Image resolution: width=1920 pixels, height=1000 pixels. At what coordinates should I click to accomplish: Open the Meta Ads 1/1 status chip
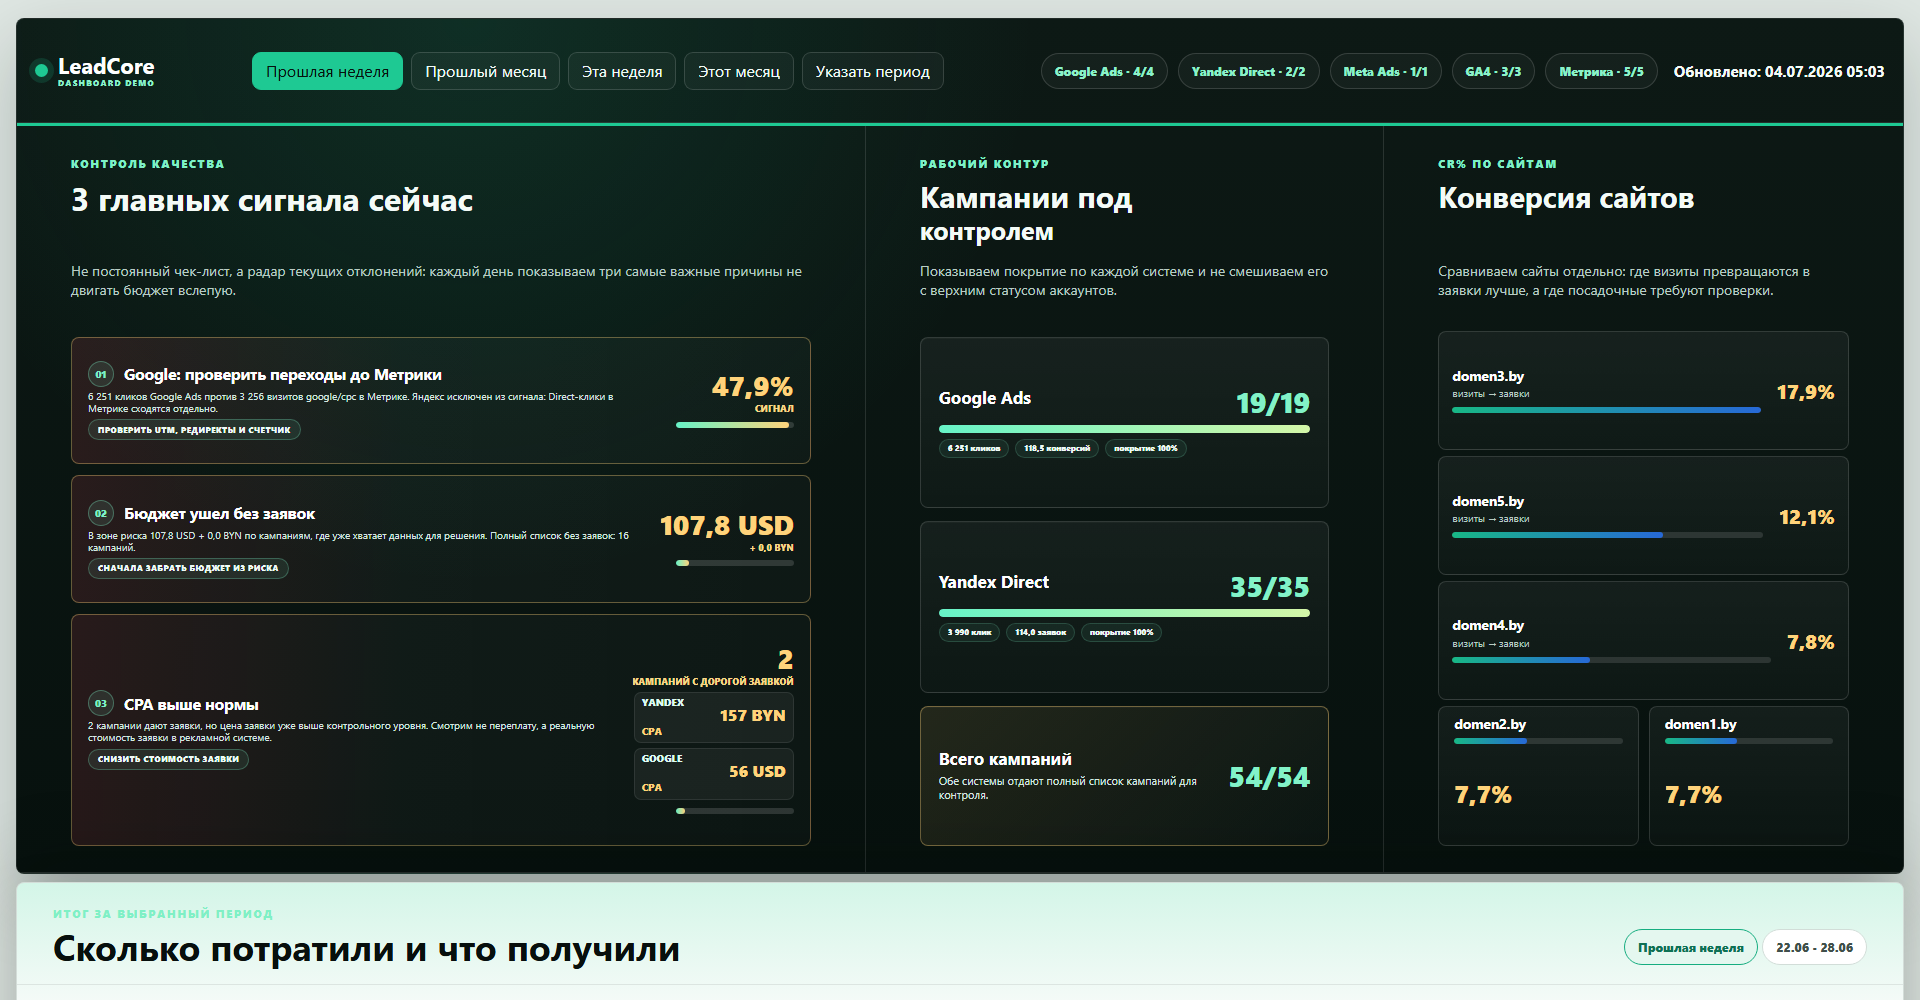coord(1385,71)
